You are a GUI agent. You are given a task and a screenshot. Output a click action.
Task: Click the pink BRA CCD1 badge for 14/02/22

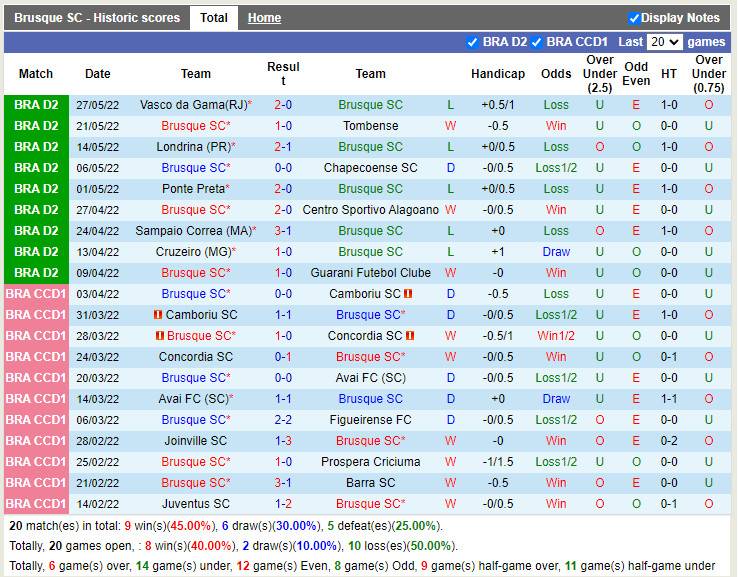point(36,504)
